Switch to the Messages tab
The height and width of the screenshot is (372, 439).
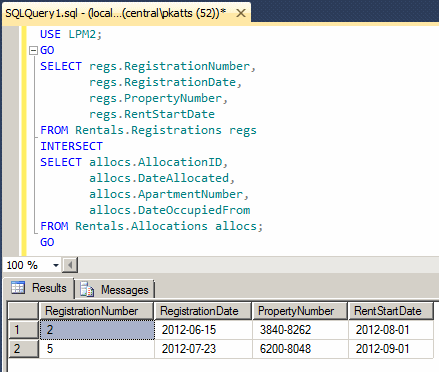[114, 289]
